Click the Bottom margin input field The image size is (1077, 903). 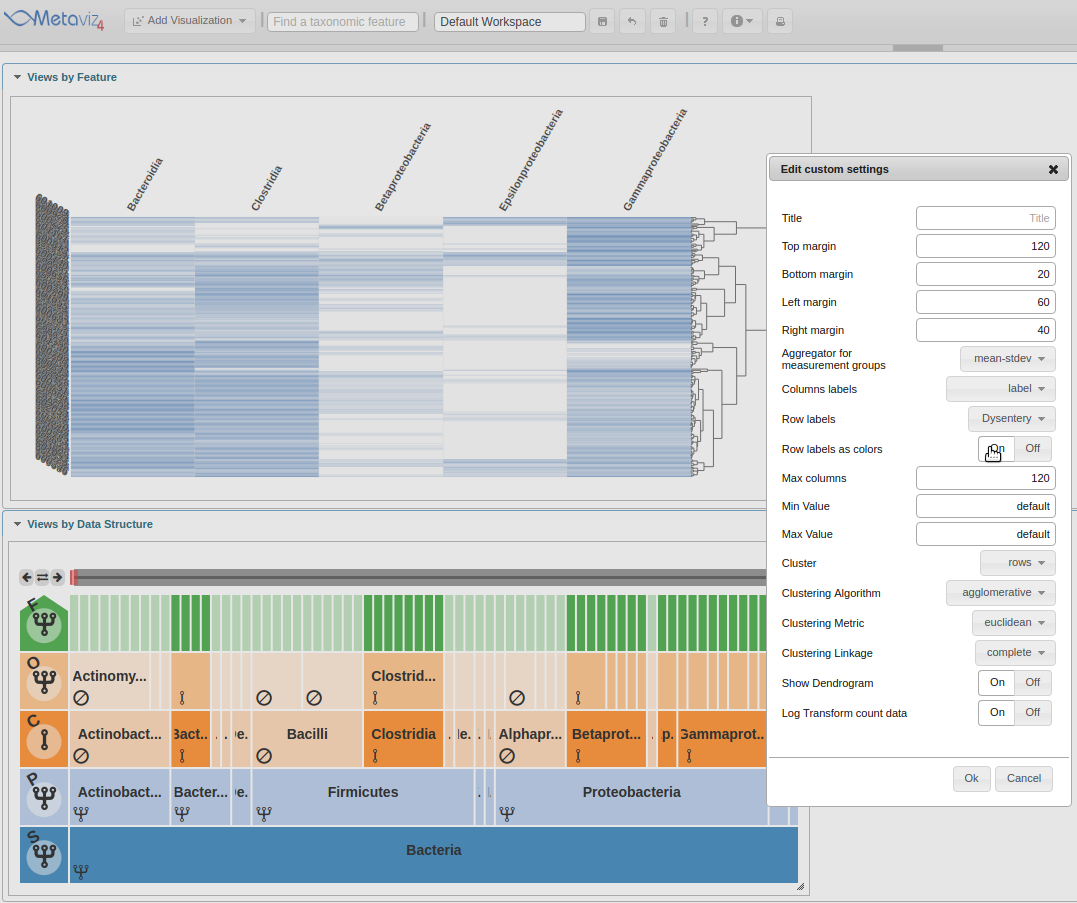[x=986, y=274]
